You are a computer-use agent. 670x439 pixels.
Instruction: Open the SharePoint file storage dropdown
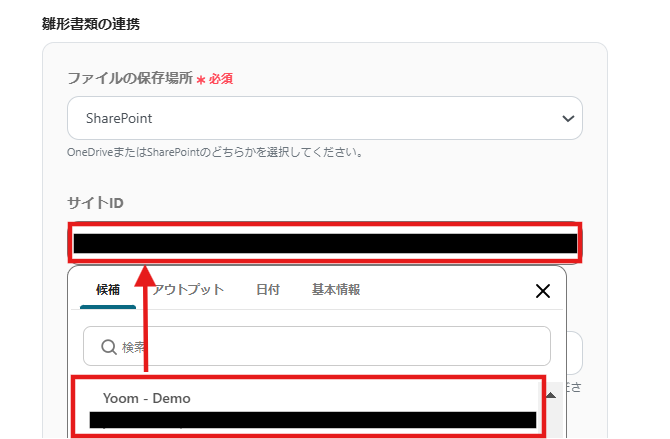tap(325, 118)
